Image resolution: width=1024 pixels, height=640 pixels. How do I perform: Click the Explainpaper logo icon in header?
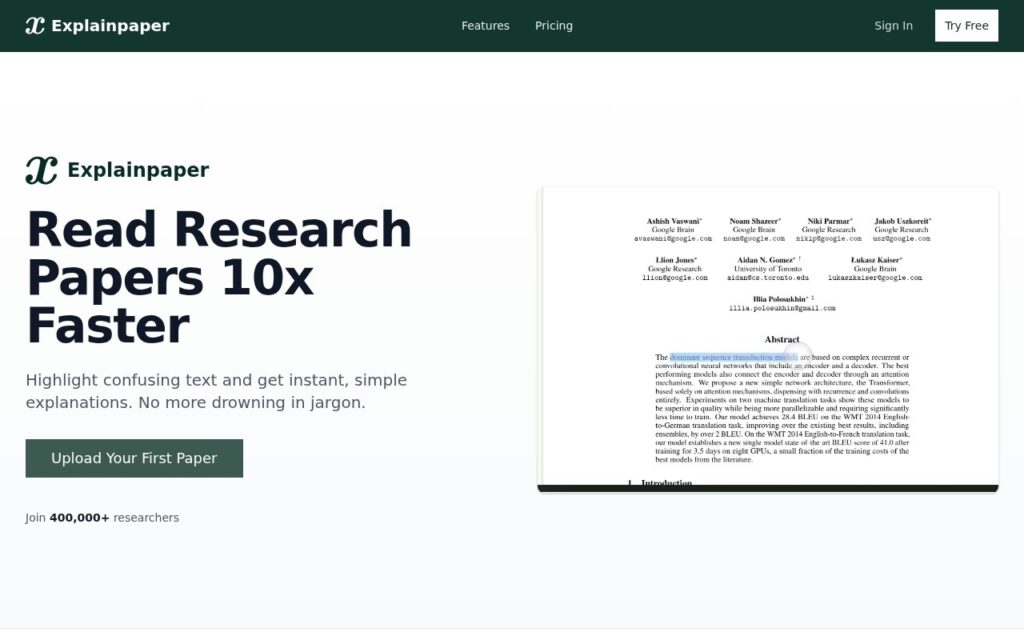tap(35, 25)
